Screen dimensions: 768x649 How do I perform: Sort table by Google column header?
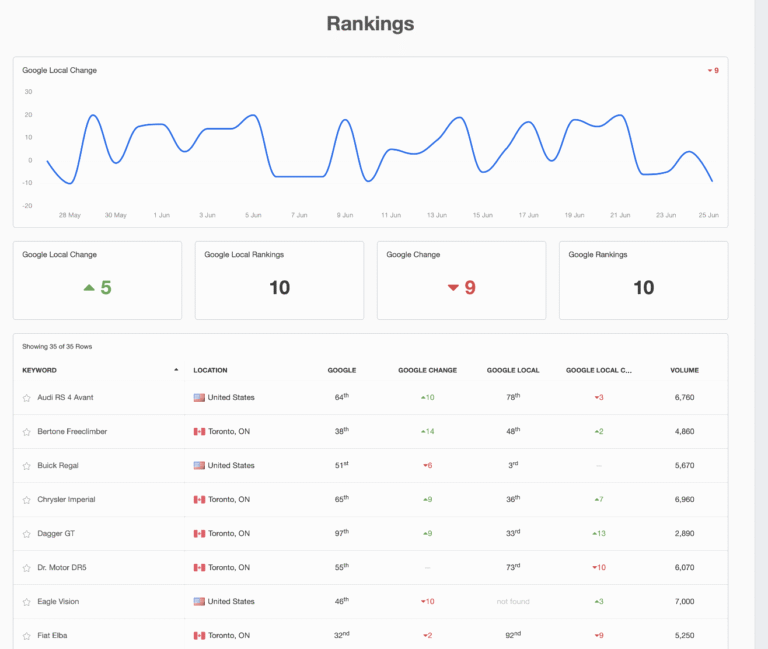(x=342, y=370)
